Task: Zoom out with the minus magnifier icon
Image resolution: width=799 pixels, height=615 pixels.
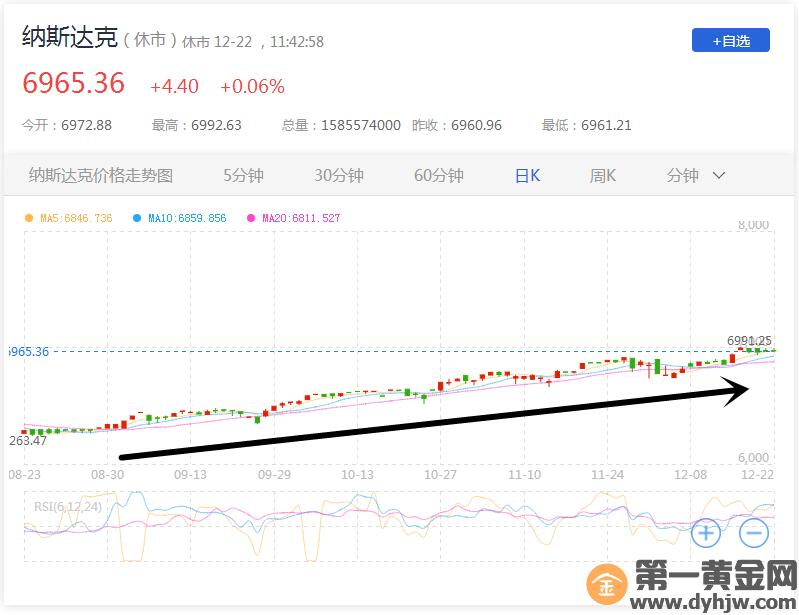Action: 754,533
